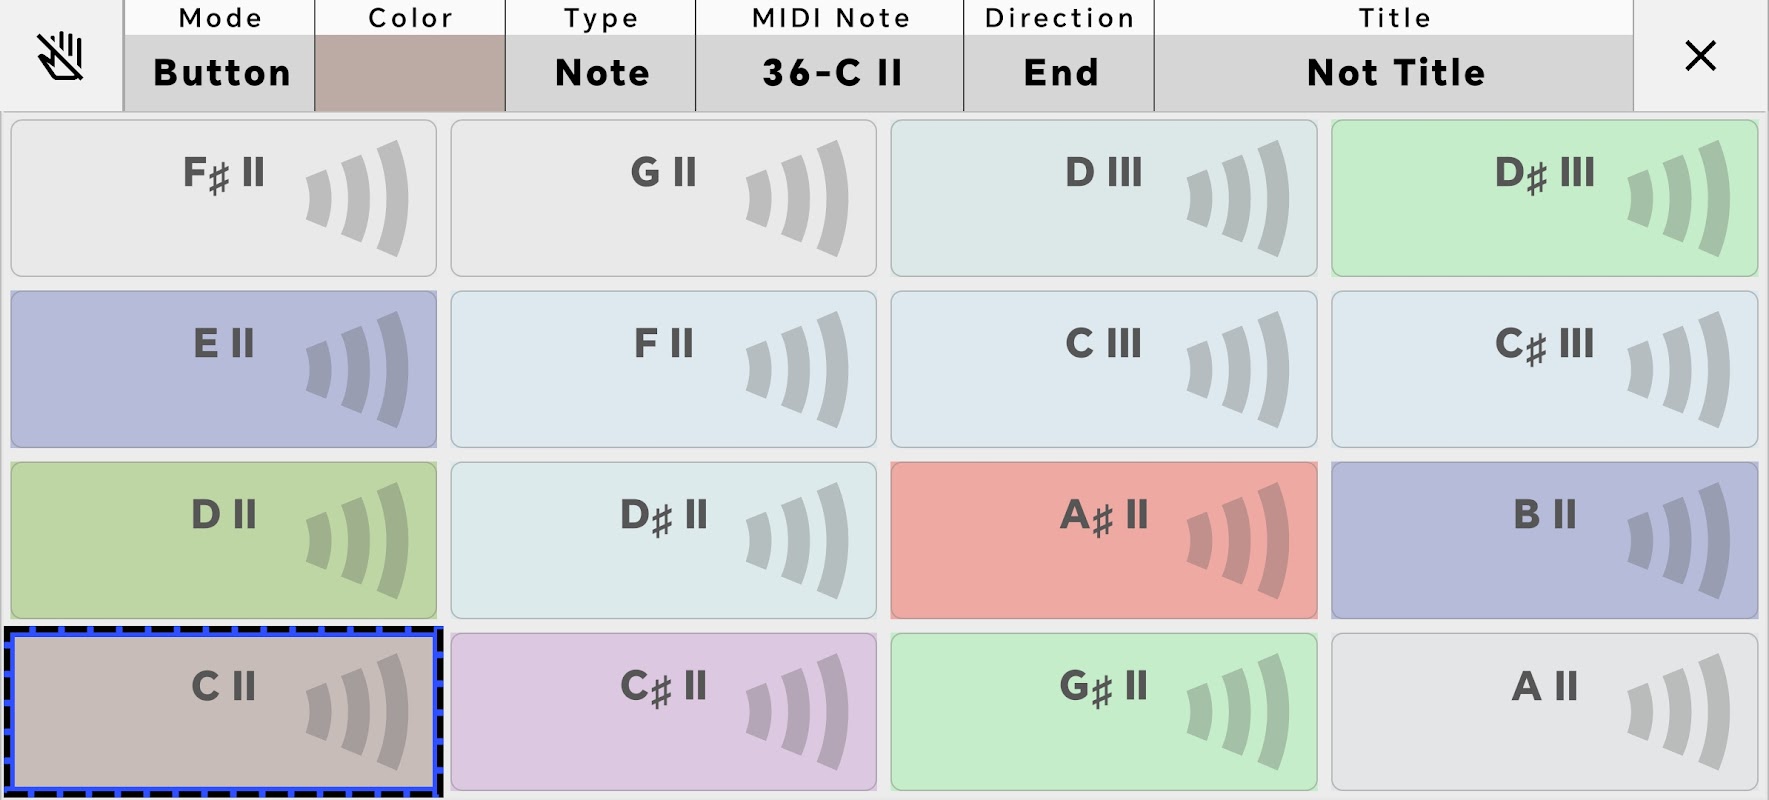Click the velocity waves icon on A# II pad

click(x=1238, y=541)
